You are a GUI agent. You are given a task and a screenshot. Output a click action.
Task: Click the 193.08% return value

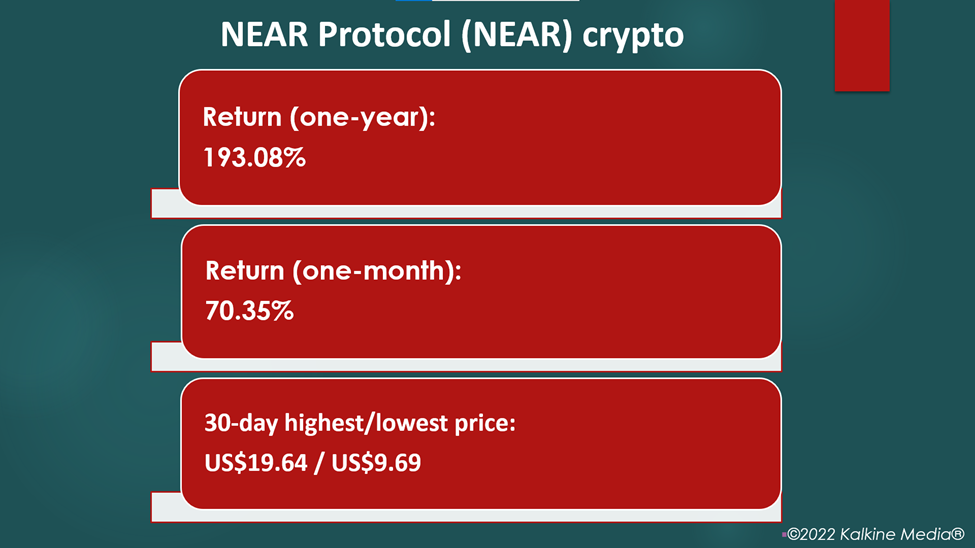(x=254, y=157)
